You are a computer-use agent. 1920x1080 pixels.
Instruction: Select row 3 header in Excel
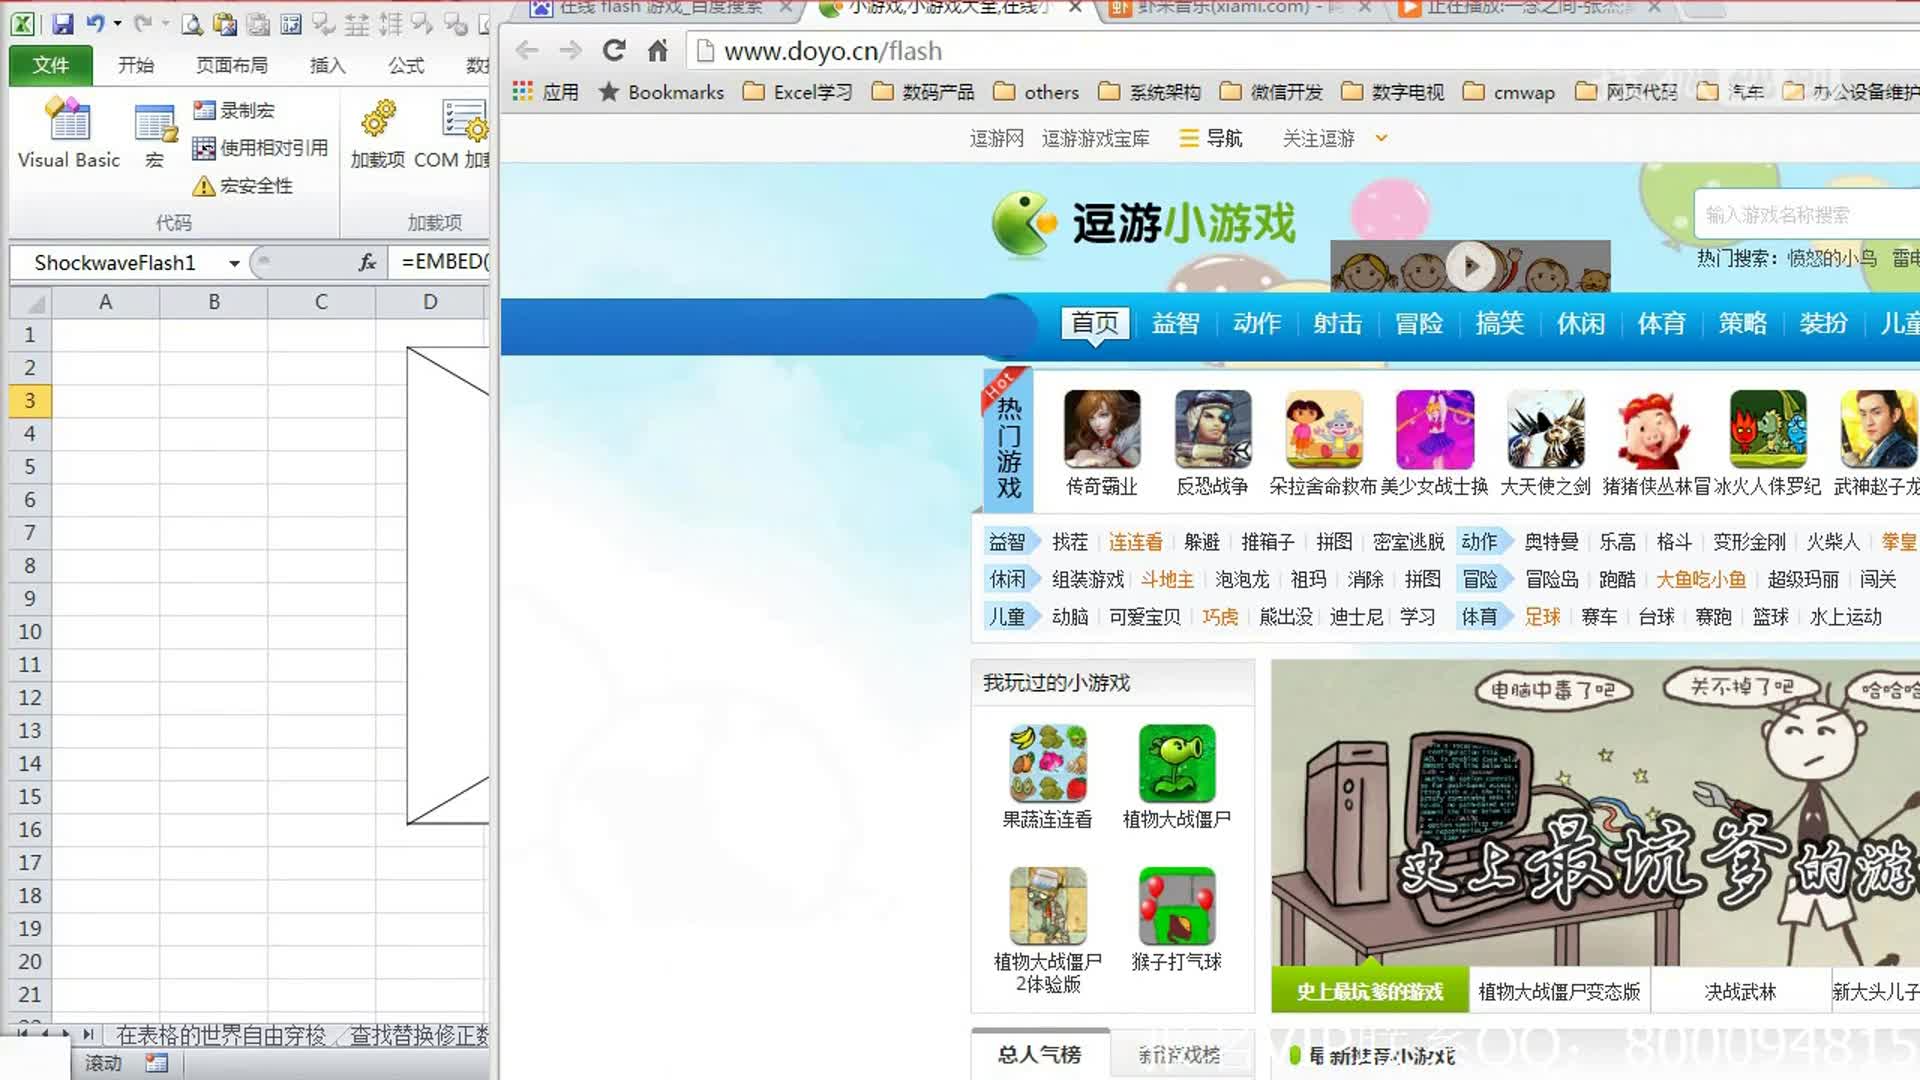point(30,401)
